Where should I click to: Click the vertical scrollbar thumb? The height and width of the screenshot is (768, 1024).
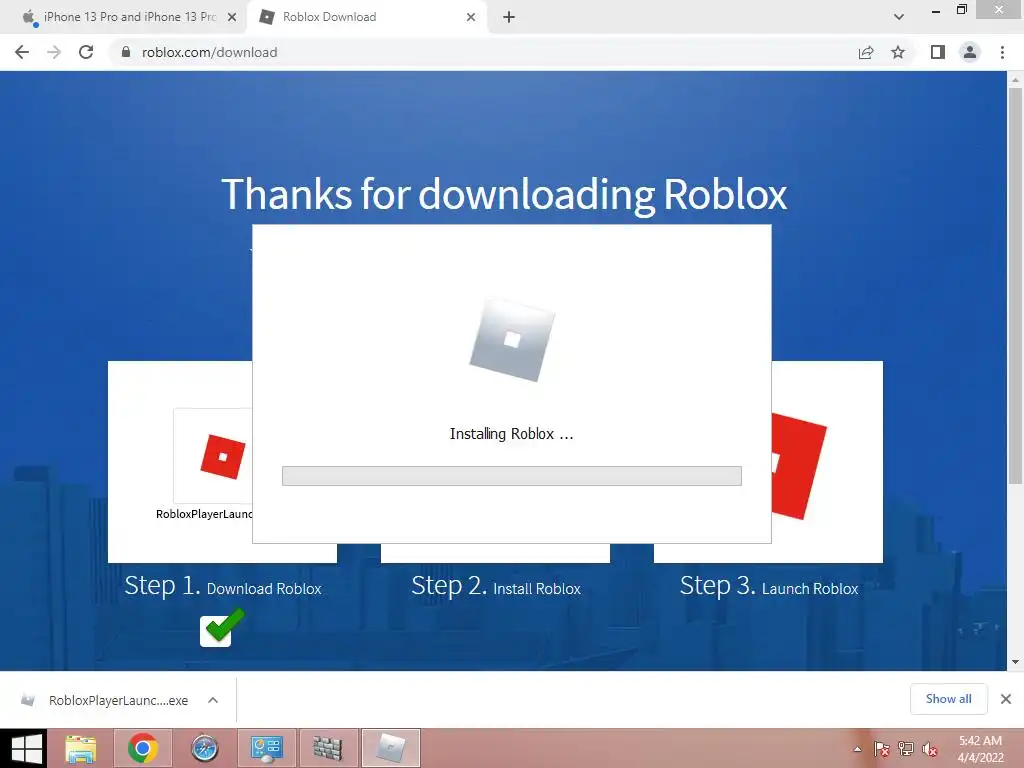[1015, 286]
